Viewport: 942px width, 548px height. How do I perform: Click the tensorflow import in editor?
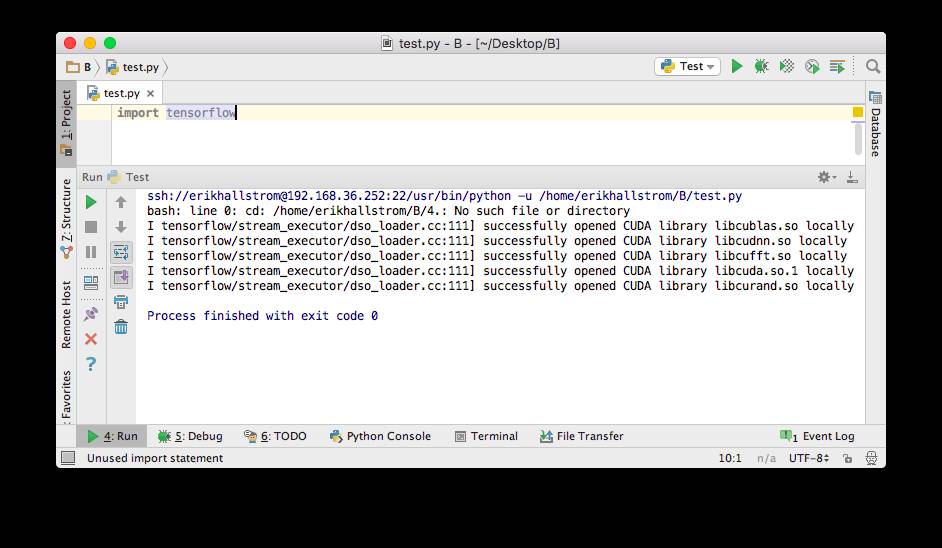(201, 112)
